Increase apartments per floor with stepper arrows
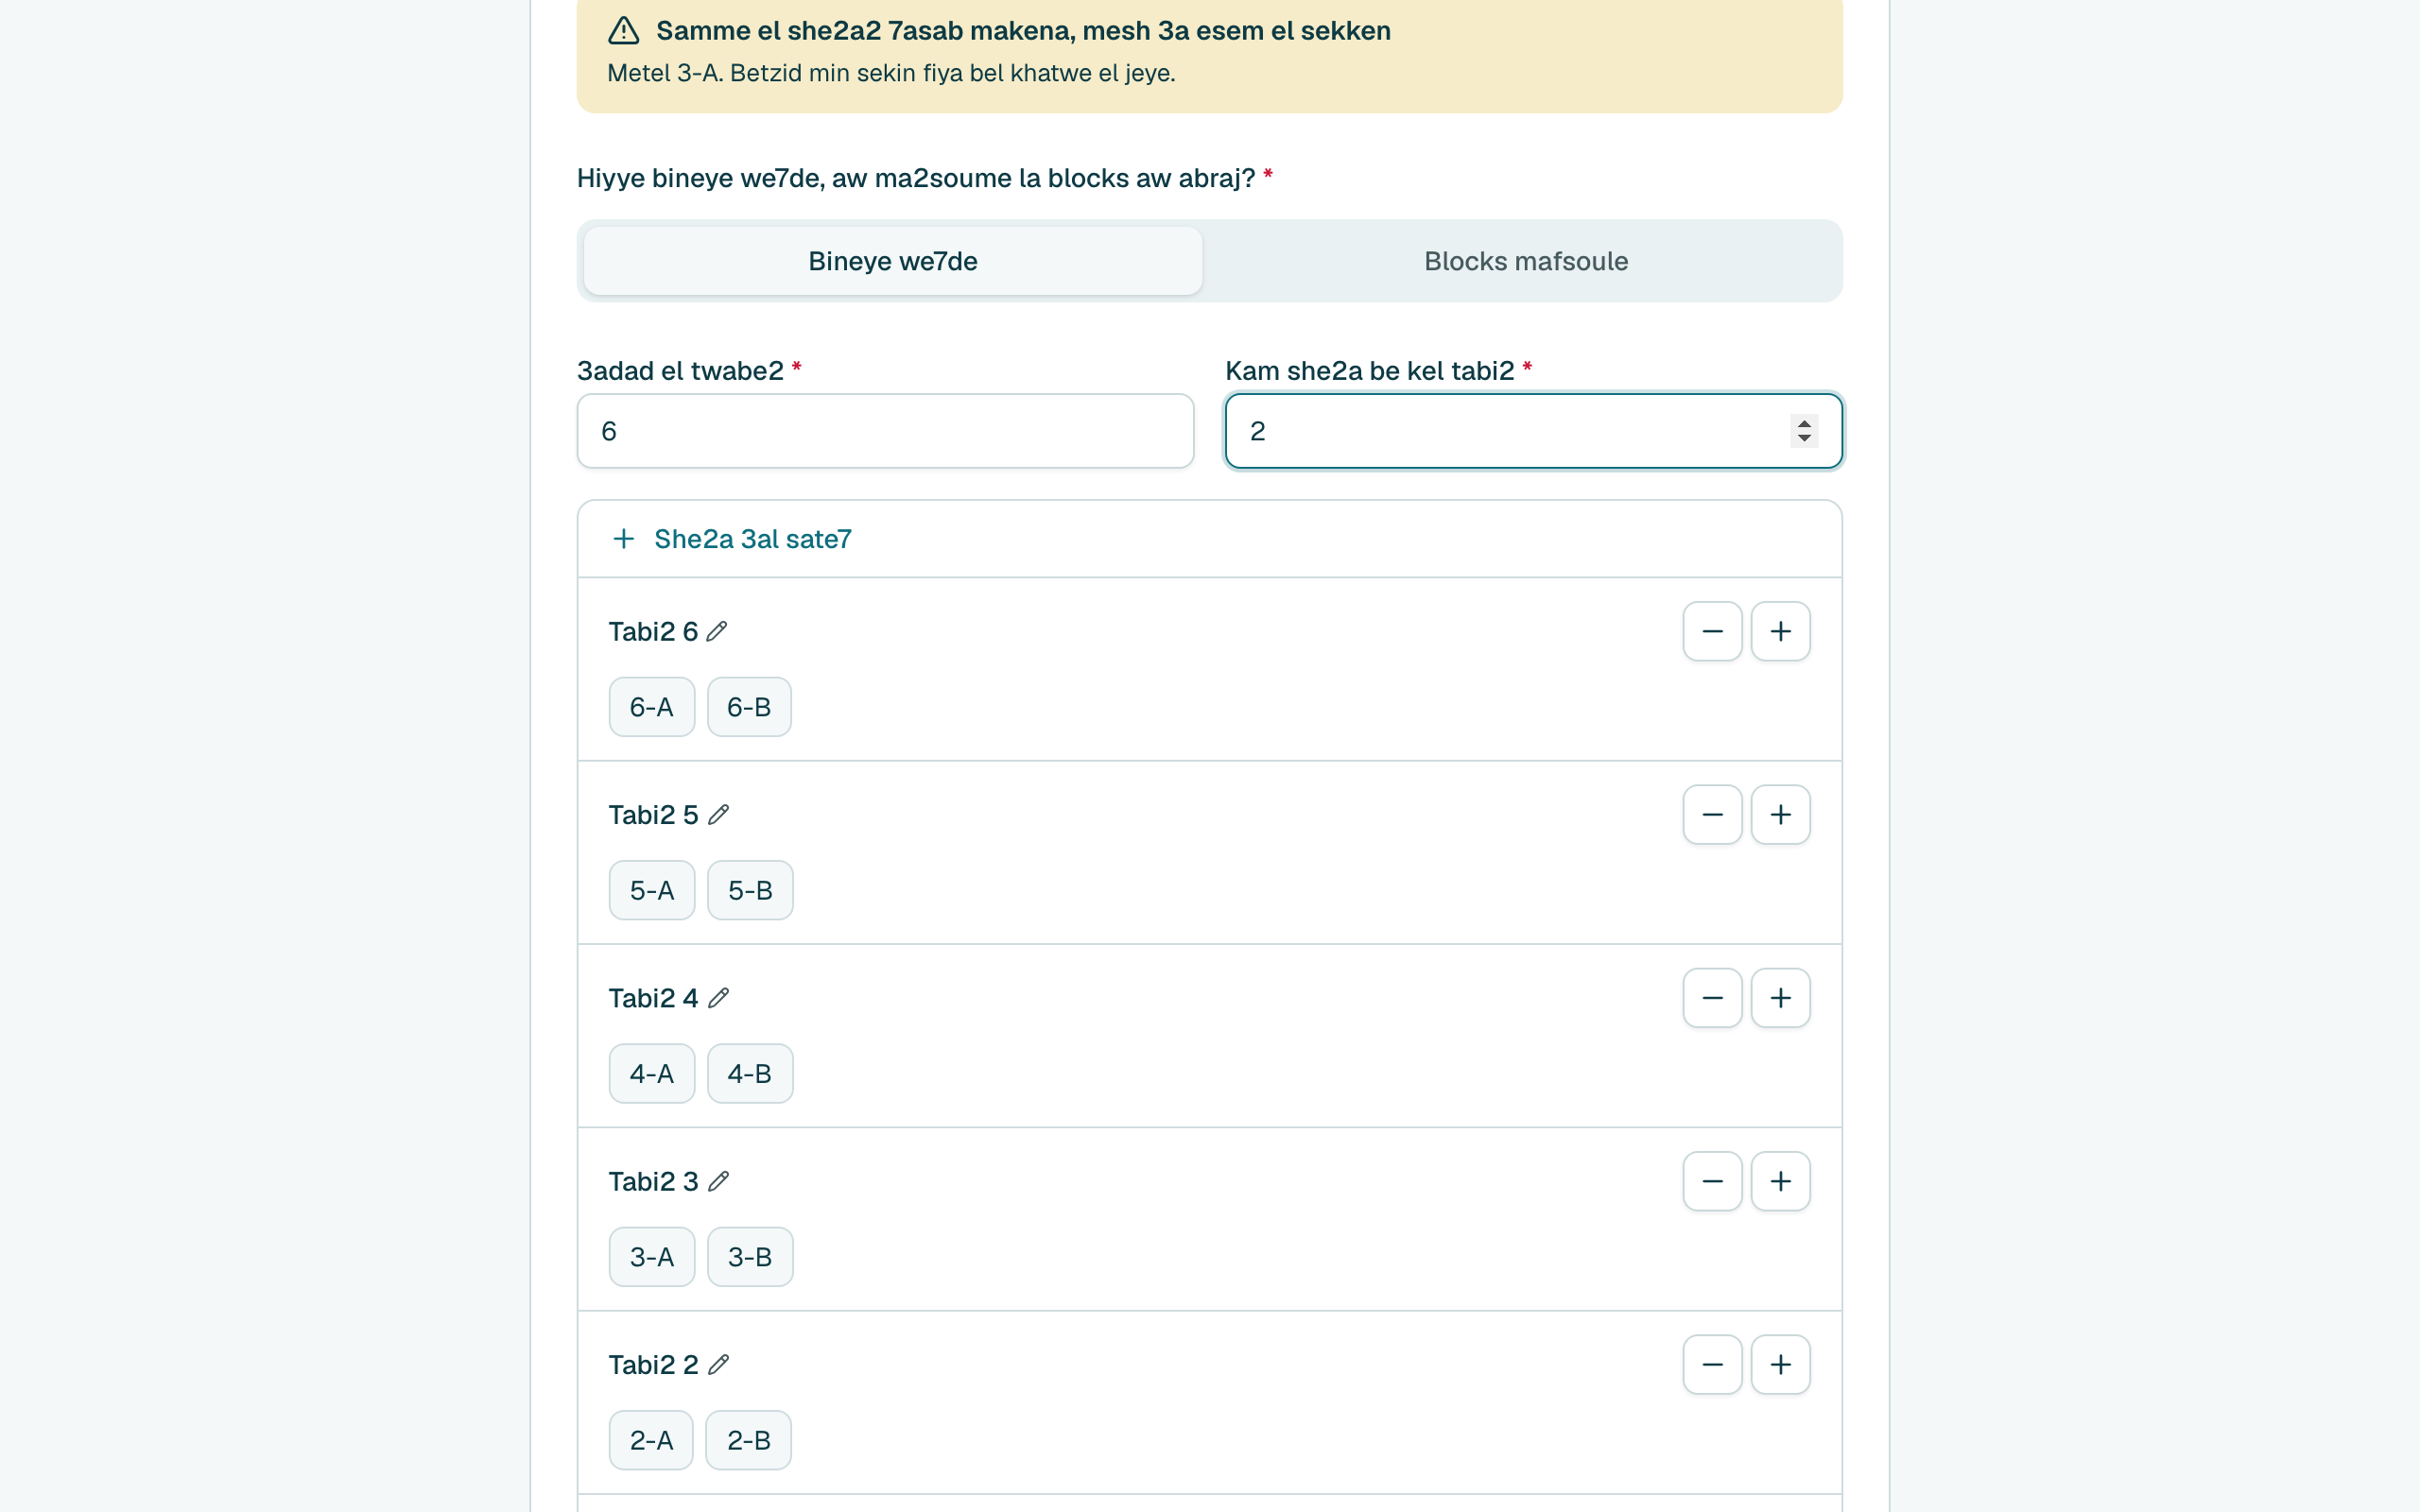Screen dimensions: 2420x1512 (1804, 423)
